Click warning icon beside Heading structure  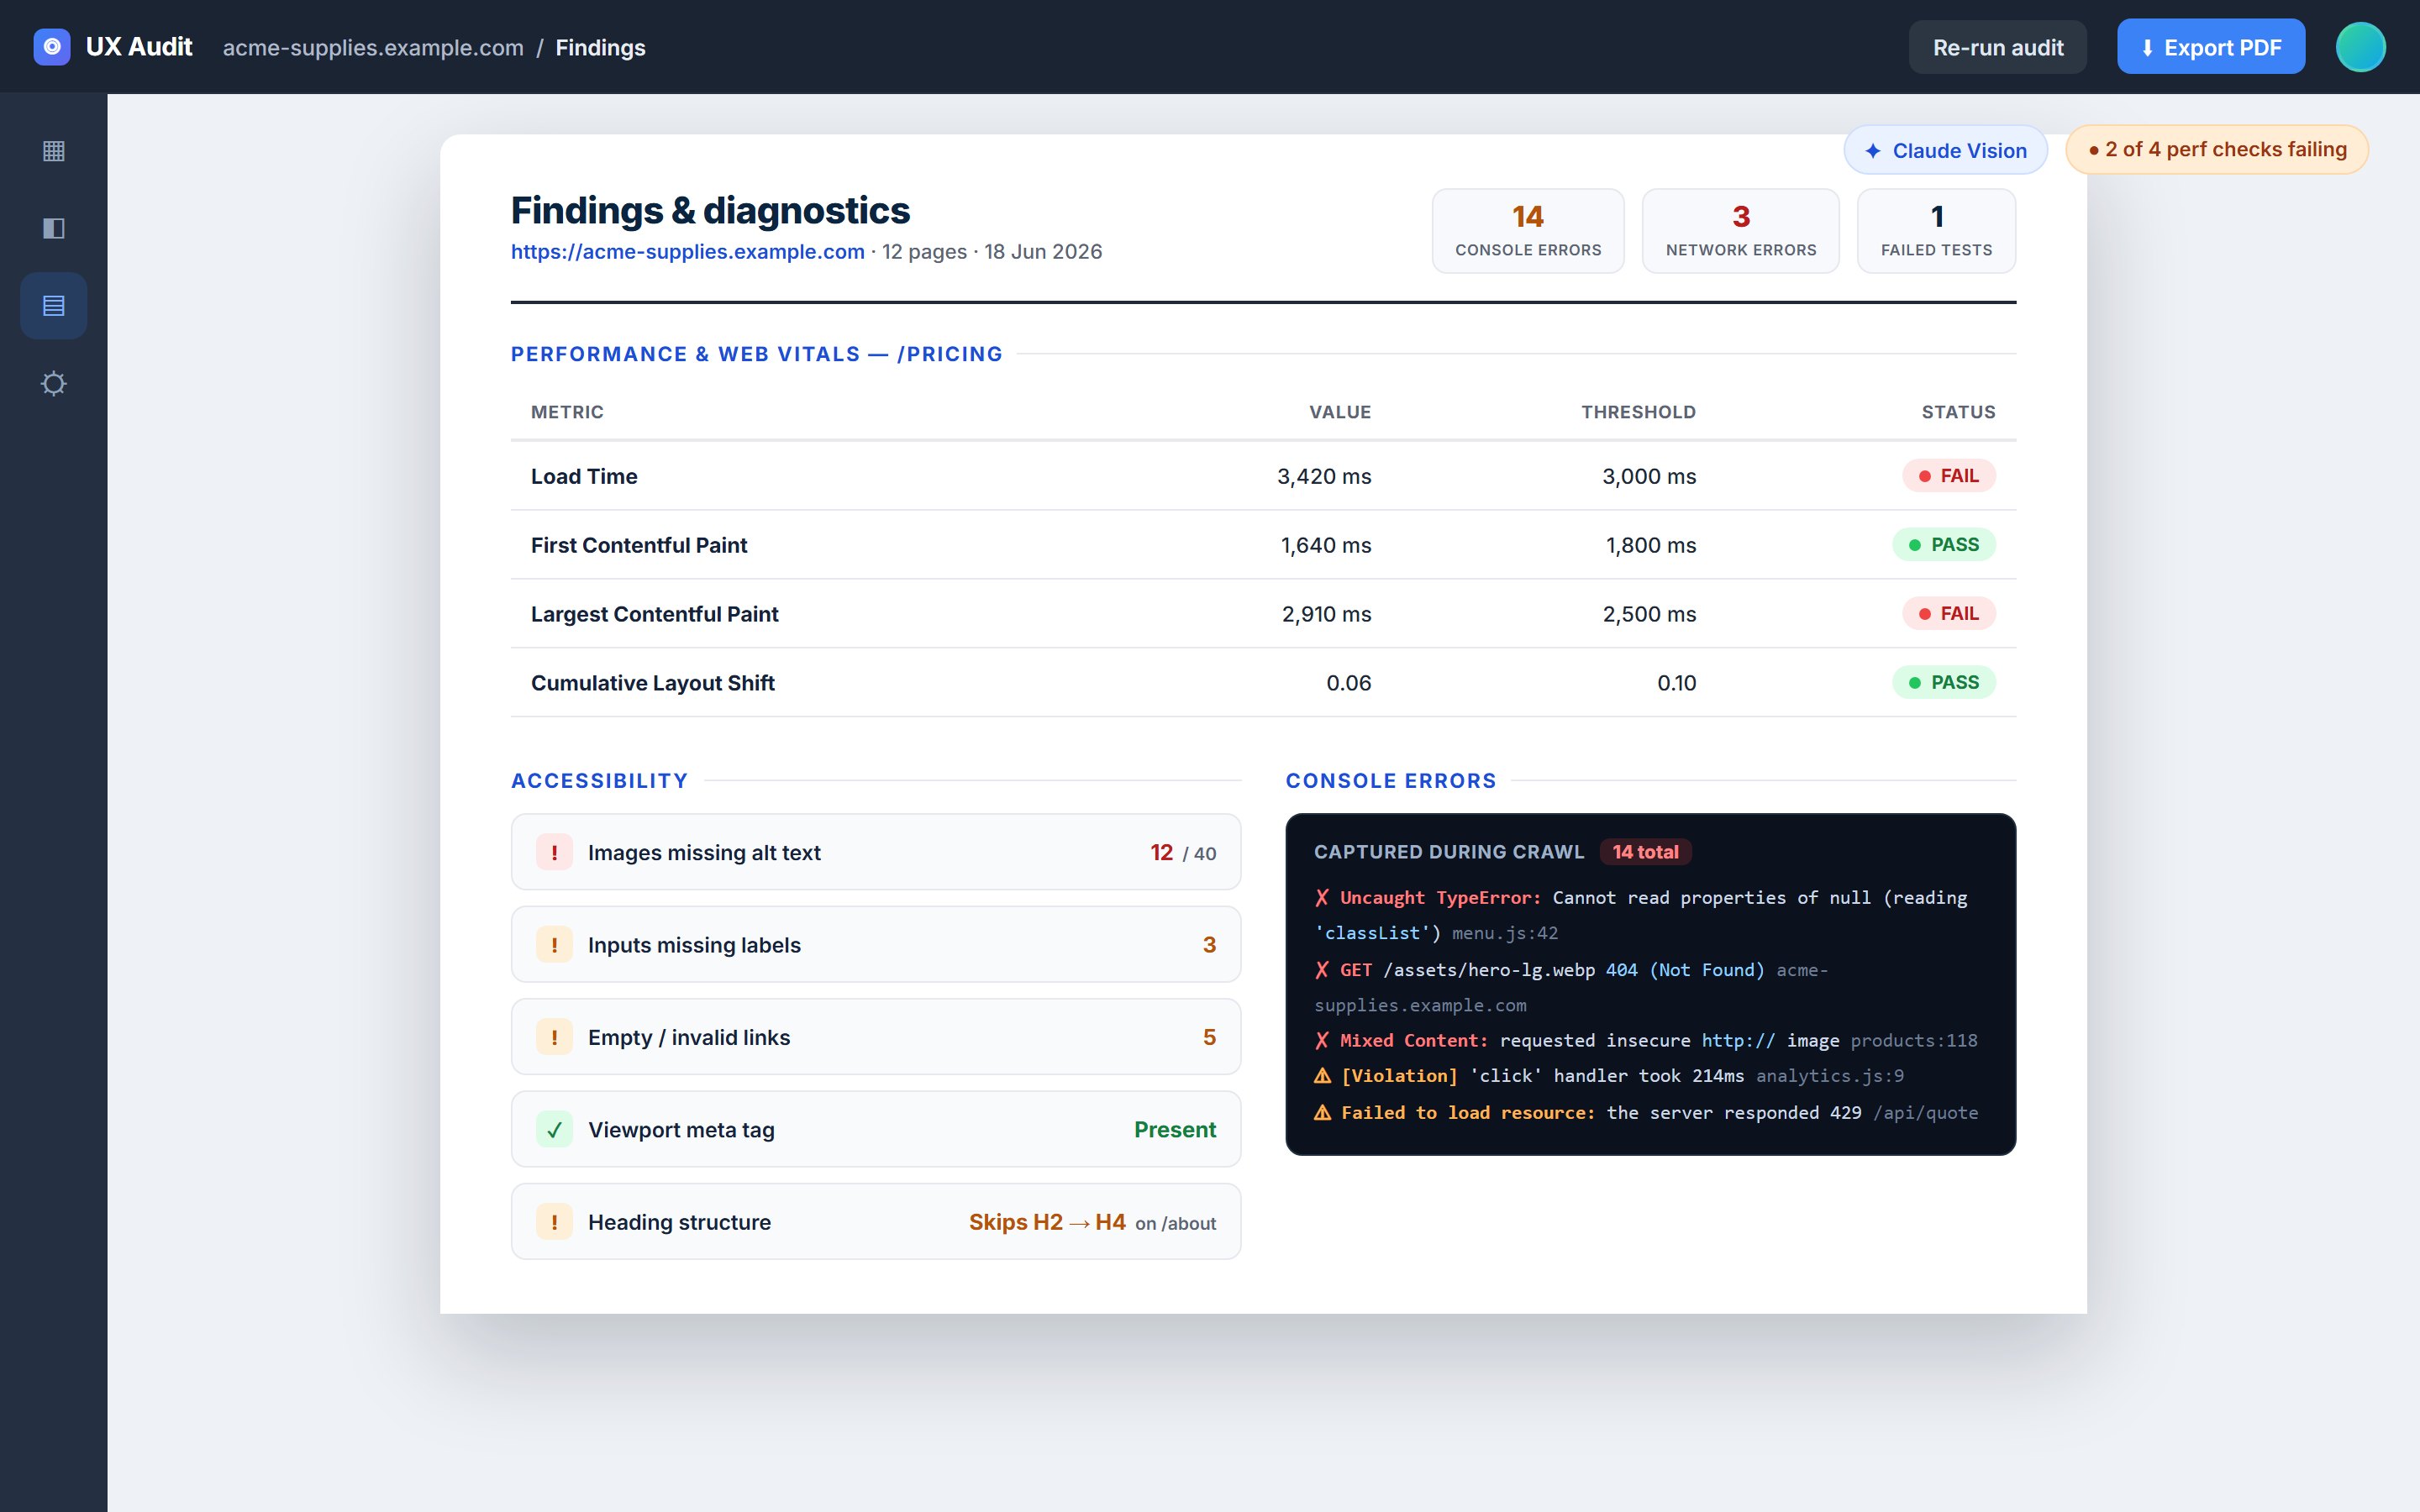point(554,1222)
